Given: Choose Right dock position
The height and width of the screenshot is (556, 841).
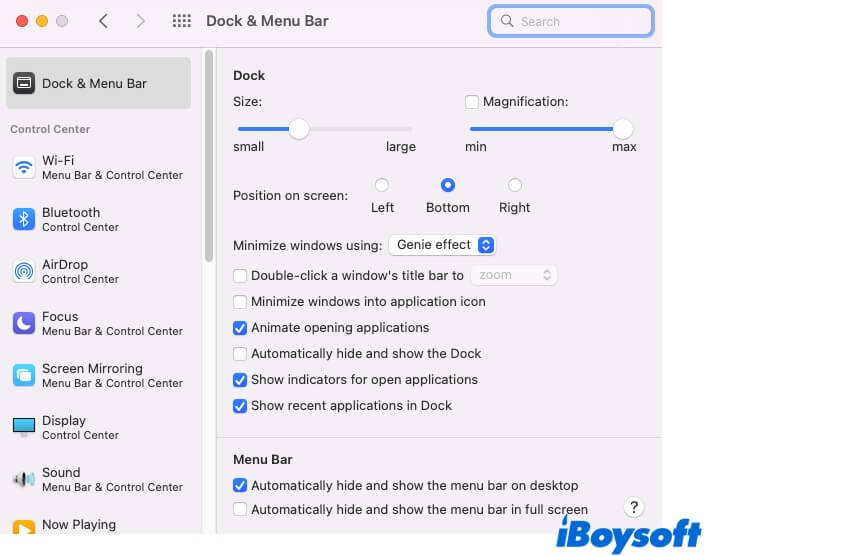Looking at the screenshot, I should click(x=514, y=185).
